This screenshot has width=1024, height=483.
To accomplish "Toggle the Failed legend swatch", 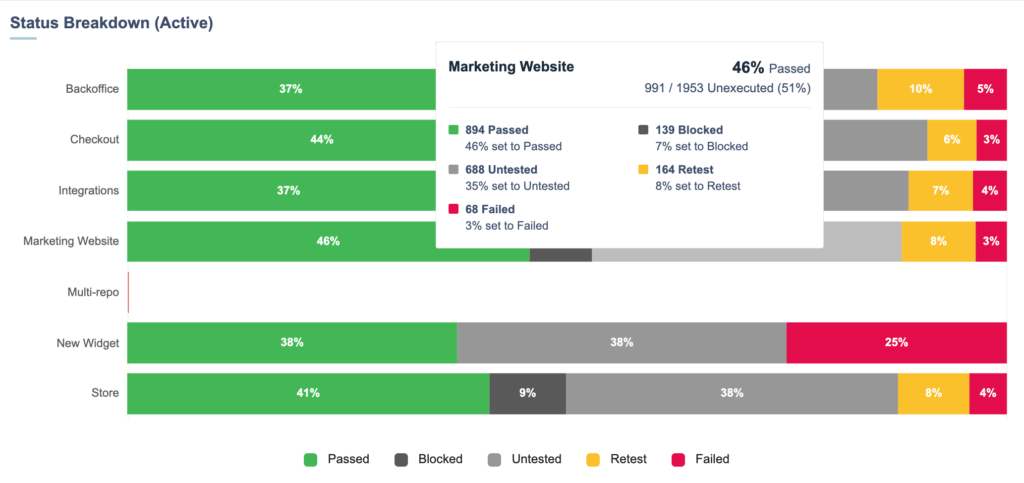I will point(678,460).
